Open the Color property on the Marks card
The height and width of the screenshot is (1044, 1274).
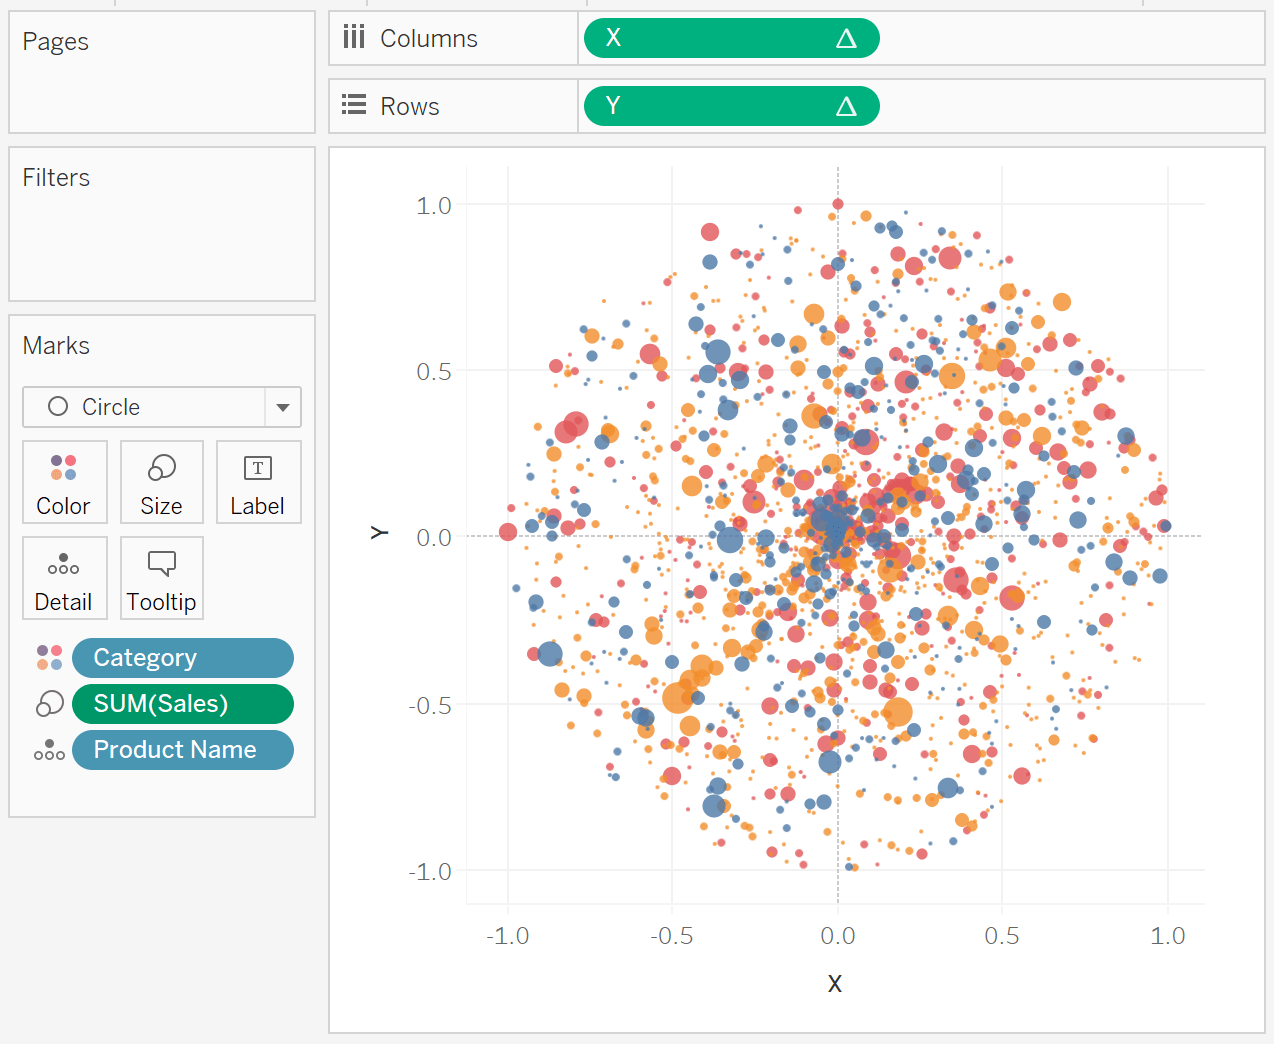[x=64, y=482]
